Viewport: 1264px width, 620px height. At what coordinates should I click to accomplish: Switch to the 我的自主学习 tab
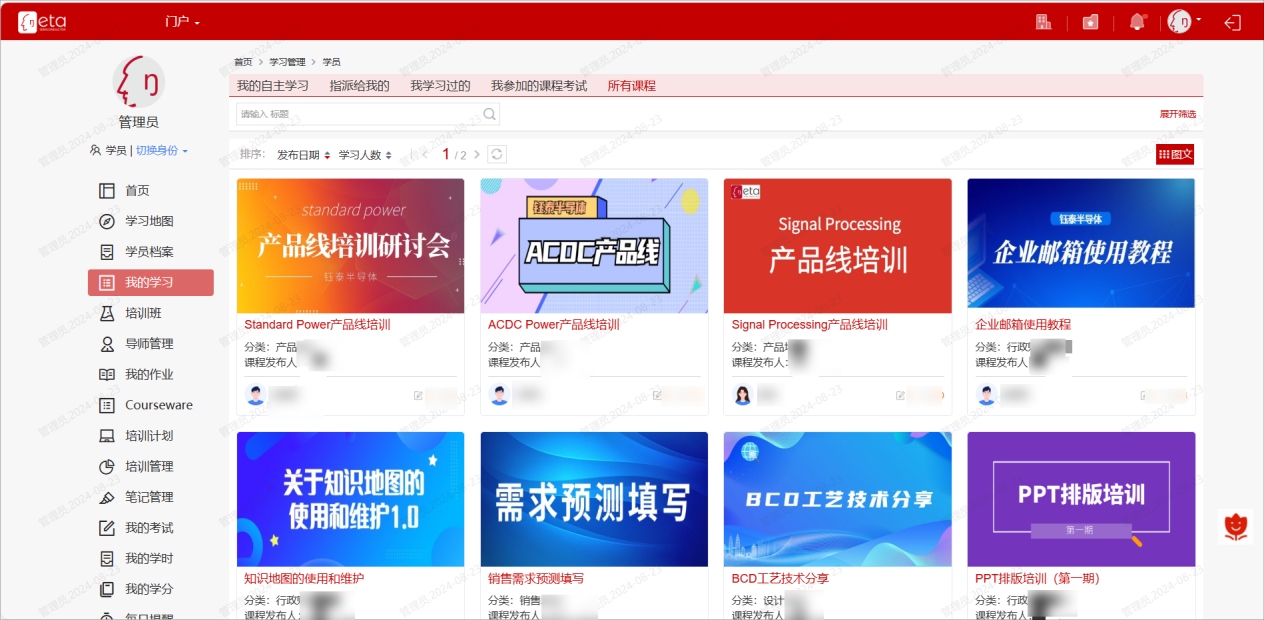point(272,86)
